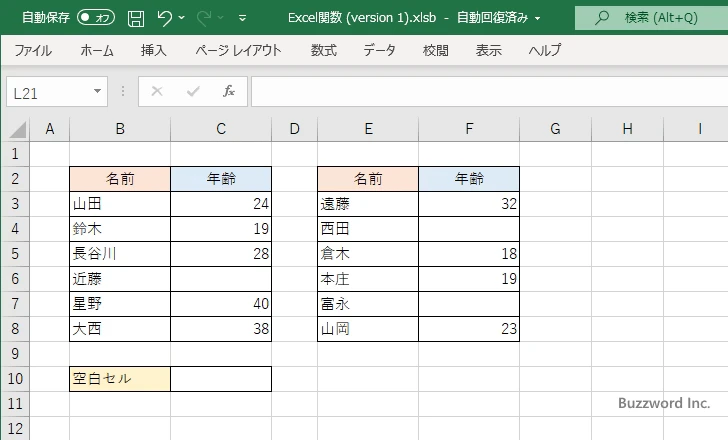The width and height of the screenshot is (728, 440).
Task: Select the cell containing 近藤
Action: click(120, 279)
